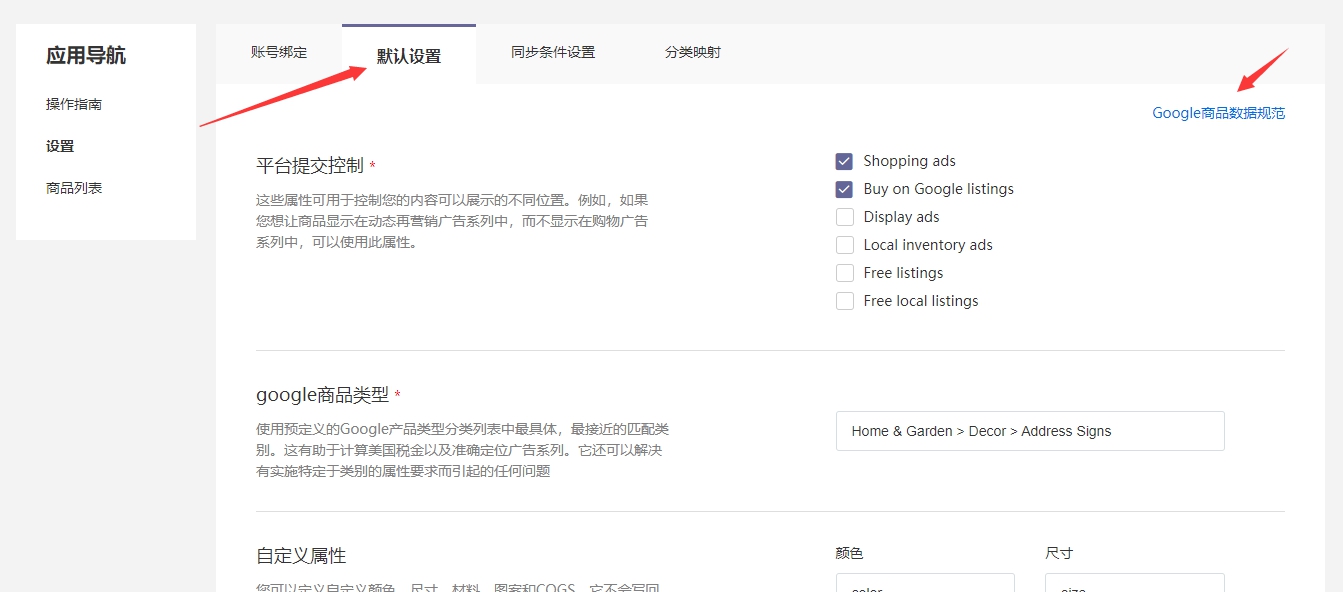The image size is (1343, 592).
Task: Tick the Local inventory ads checkbox
Action: pos(845,245)
